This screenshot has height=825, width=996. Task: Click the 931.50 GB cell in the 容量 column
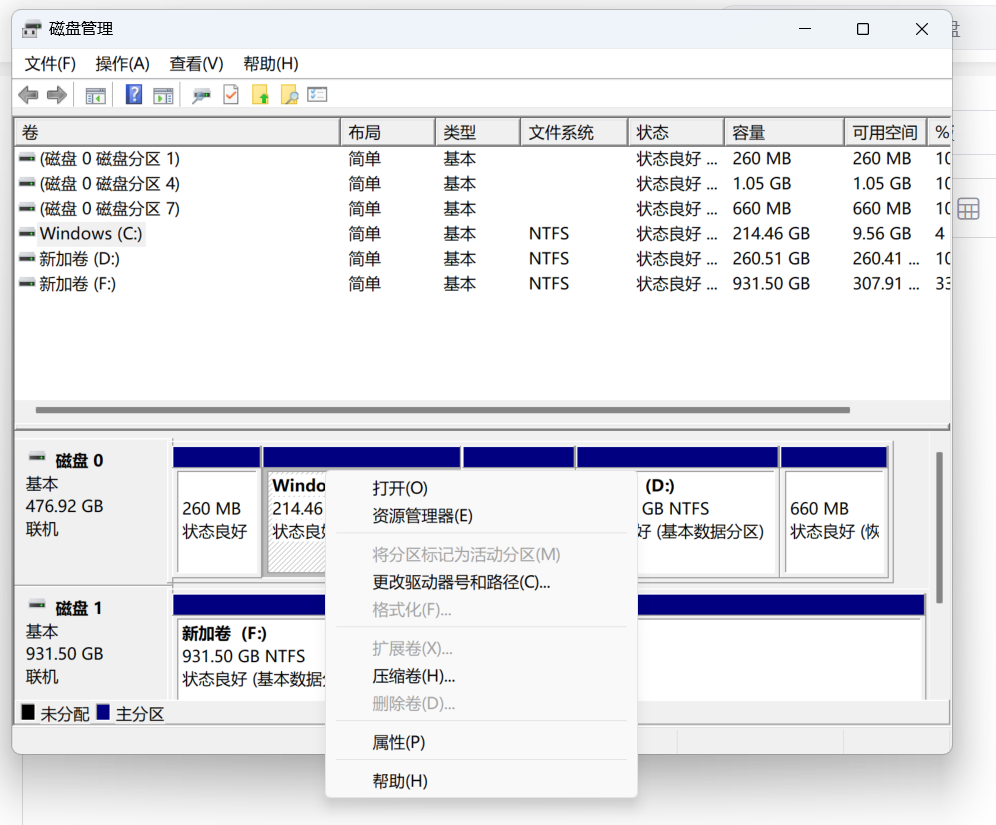point(771,283)
